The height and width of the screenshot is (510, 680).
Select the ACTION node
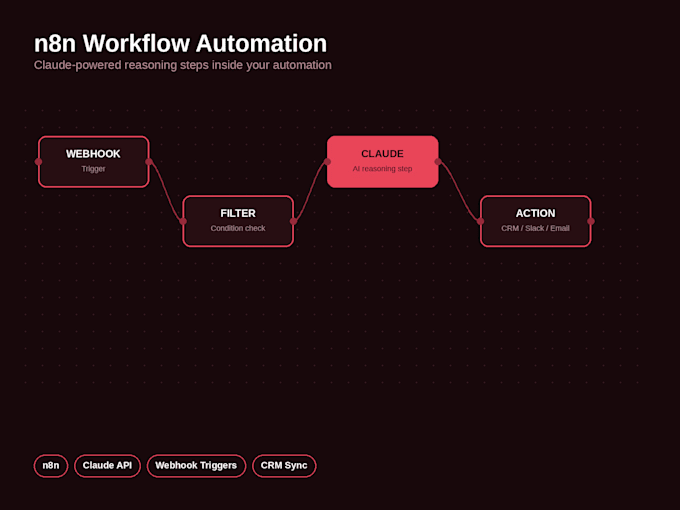click(536, 221)
